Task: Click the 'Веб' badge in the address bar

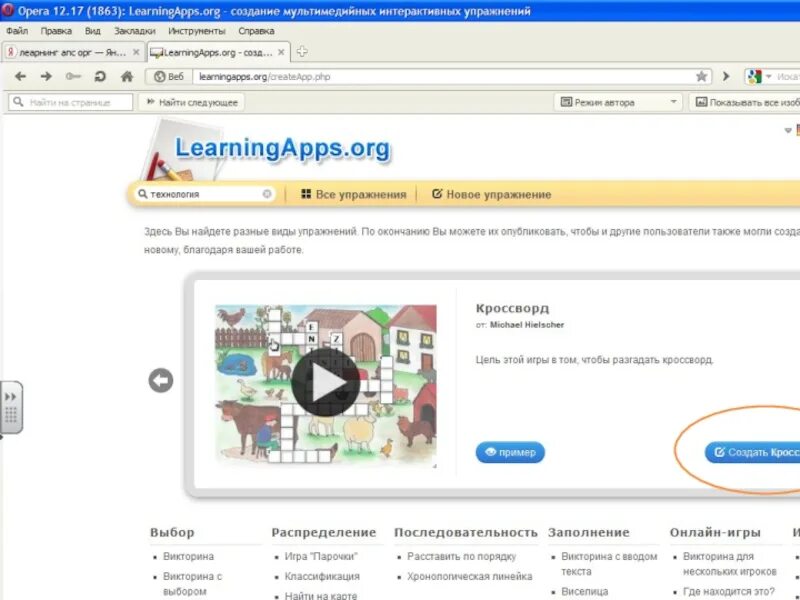Action: pyautogui.click(x=169, y=77)
